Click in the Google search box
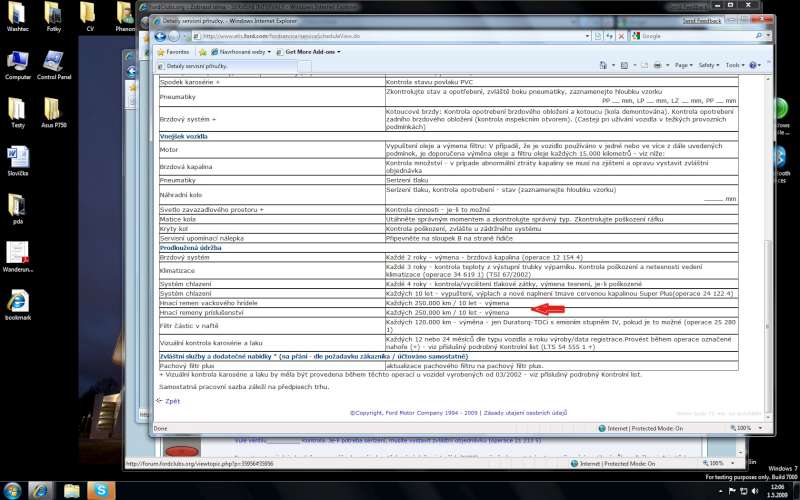 tap(690, 36)
